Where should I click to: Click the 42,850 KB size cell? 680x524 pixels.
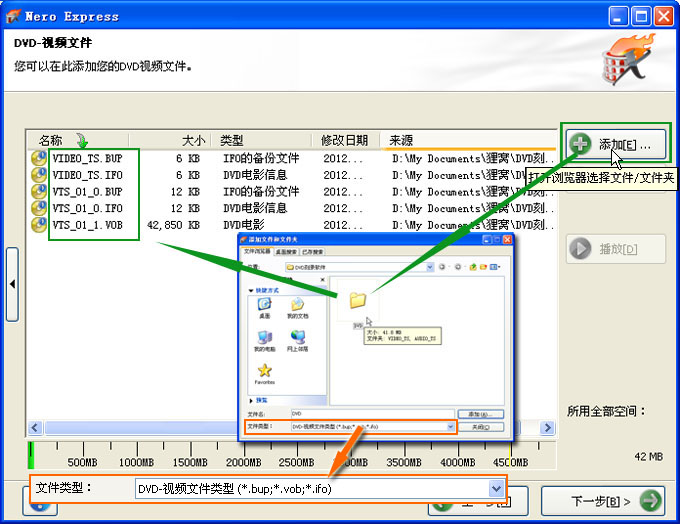coord(173,225)
